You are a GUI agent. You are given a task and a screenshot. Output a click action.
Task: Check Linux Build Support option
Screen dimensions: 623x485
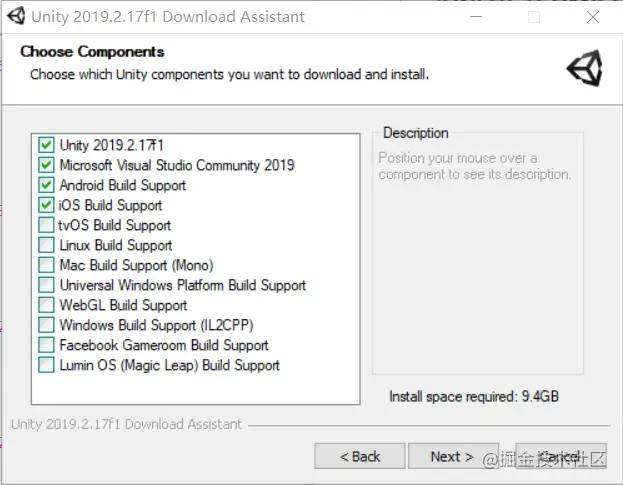pos(47,245)
